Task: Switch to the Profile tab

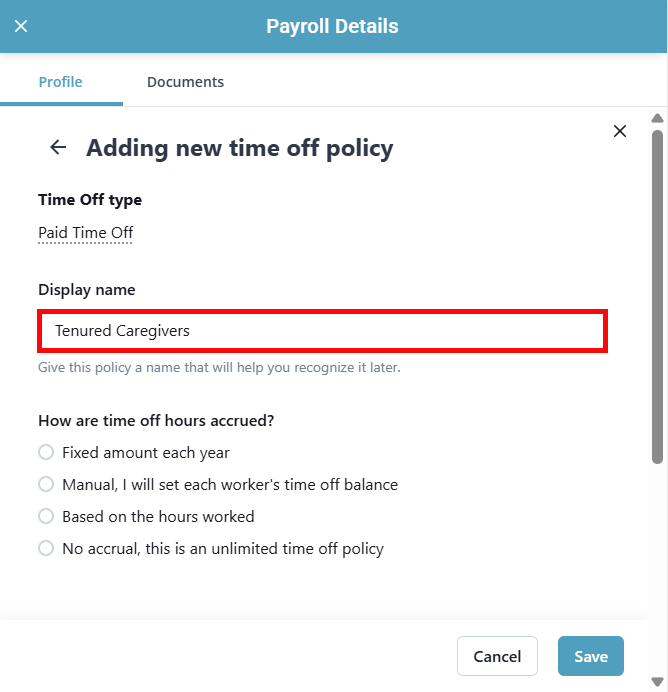Action: tap(60, 82)
